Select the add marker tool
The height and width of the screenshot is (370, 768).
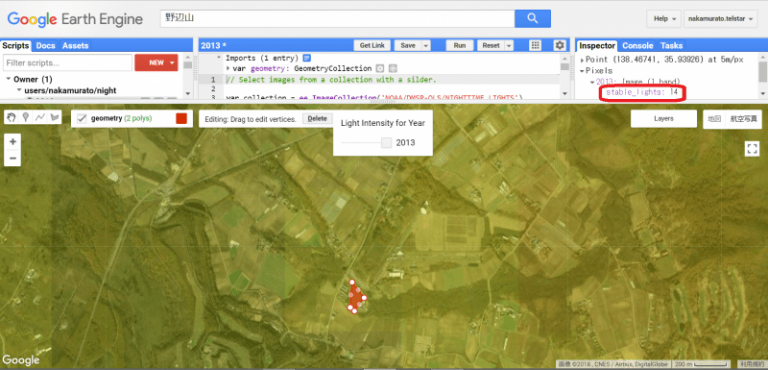coord(25,117)
